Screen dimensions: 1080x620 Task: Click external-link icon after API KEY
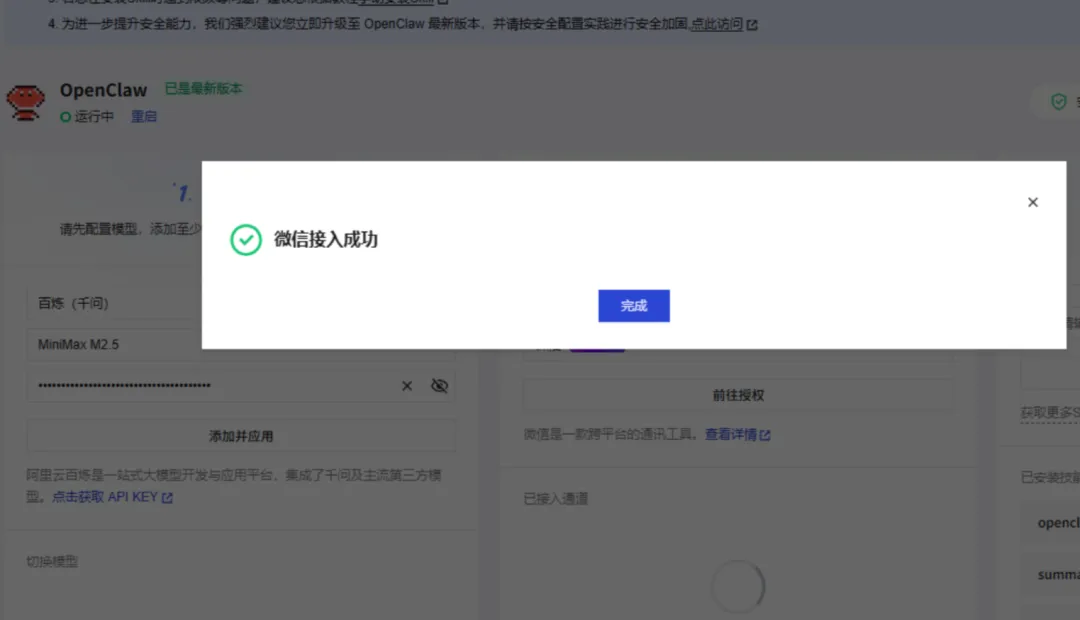(167, 497)
